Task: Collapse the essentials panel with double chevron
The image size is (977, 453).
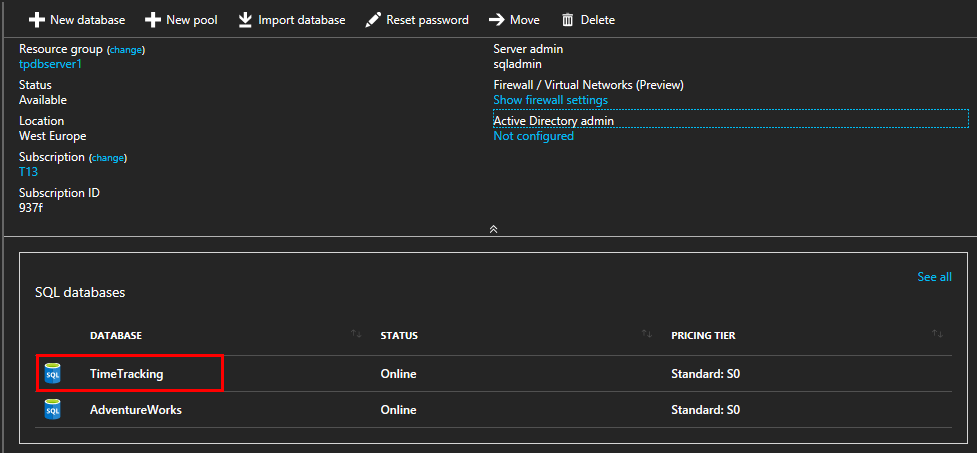Action: point(493,229)
